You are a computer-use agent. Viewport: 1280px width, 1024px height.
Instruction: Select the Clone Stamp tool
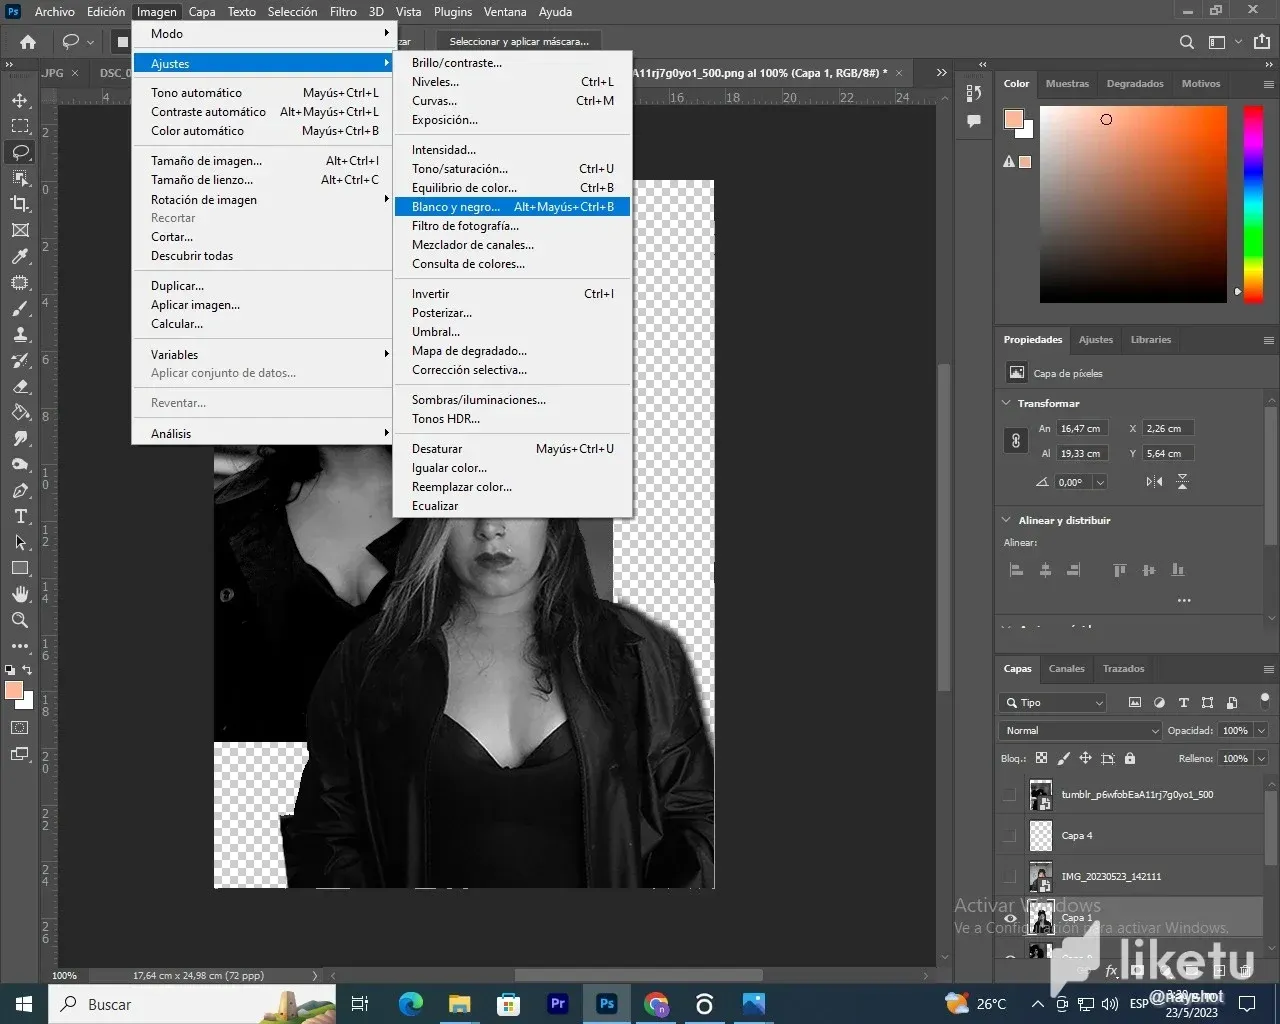point(20,334)
